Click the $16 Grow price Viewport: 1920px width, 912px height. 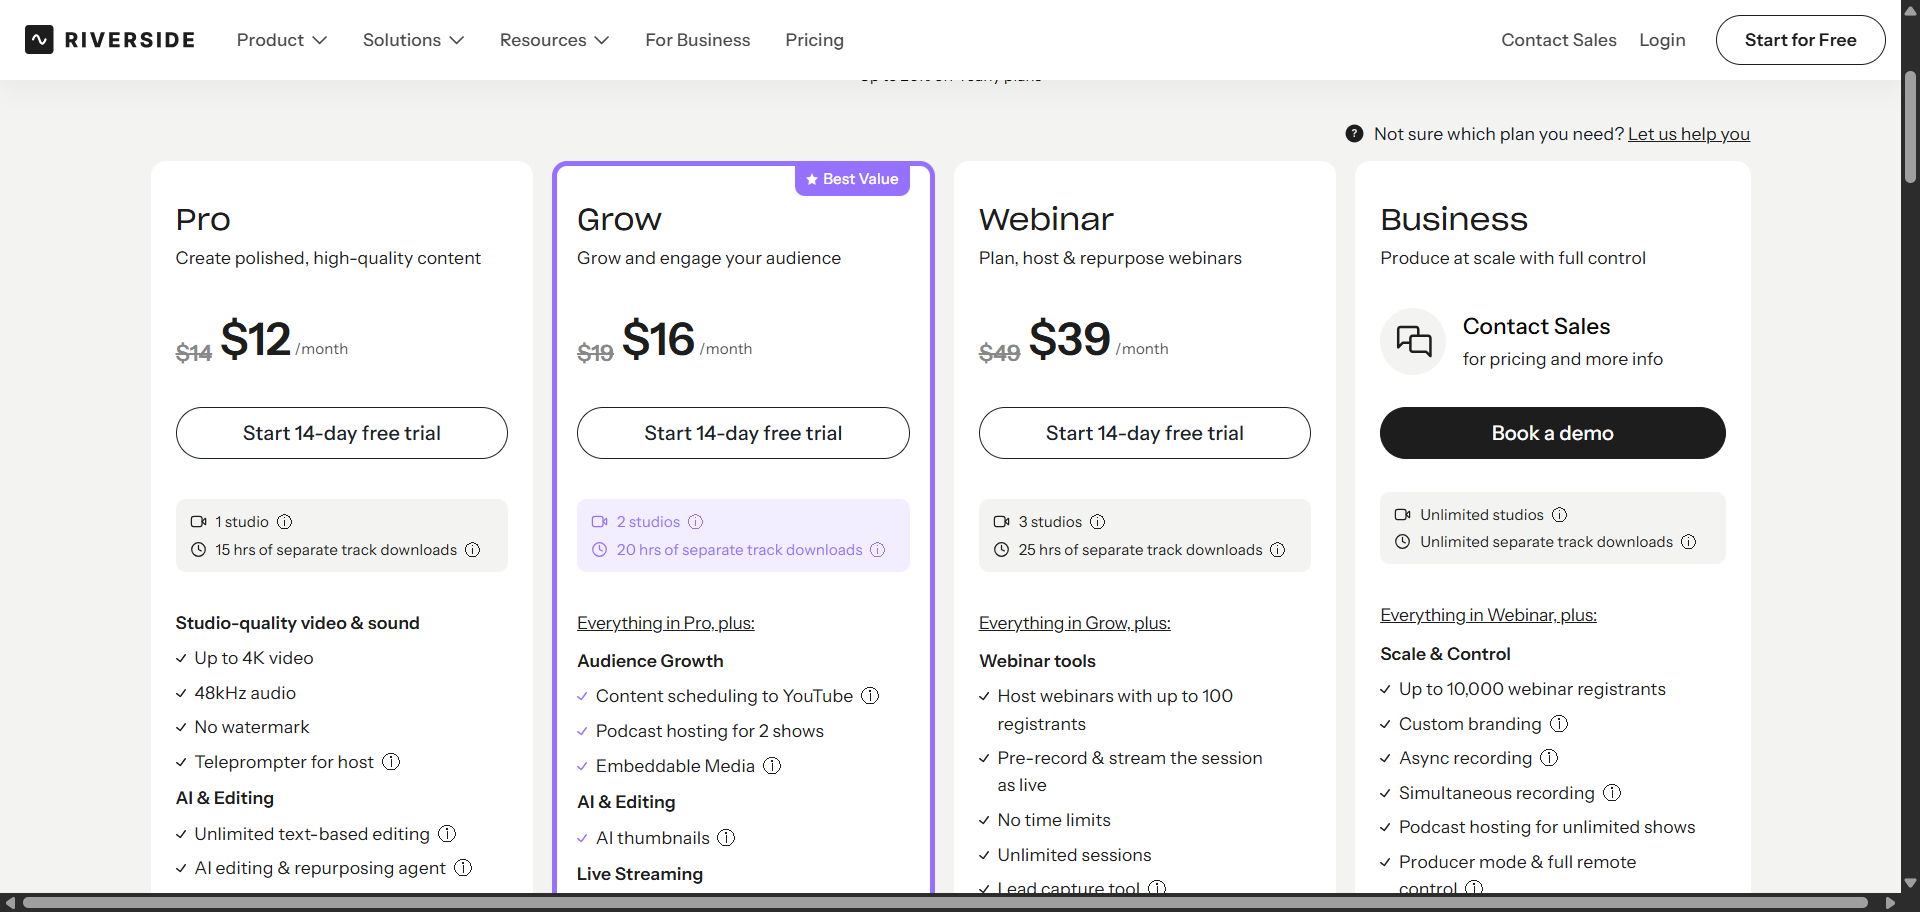[x=658, y=338]
